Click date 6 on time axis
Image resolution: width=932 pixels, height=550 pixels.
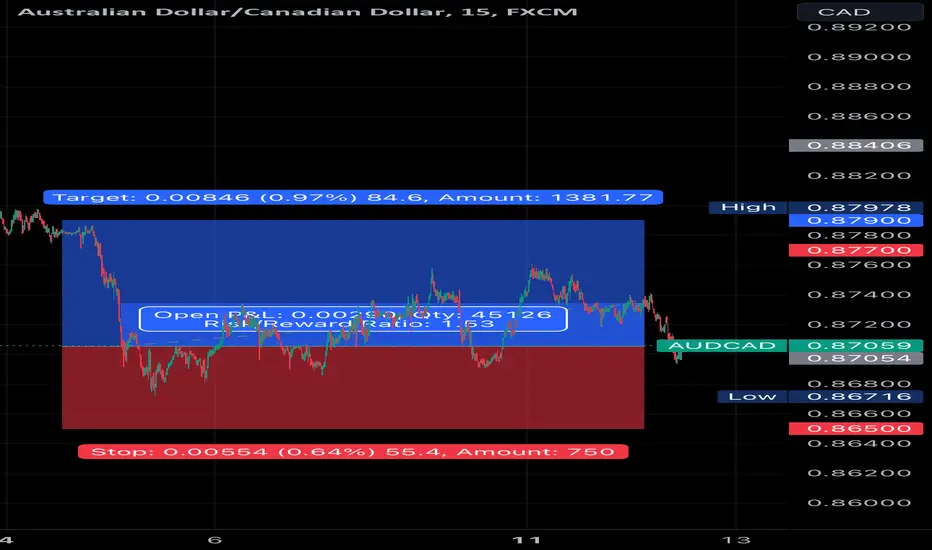pyautogui.click(x=215, y=540)
